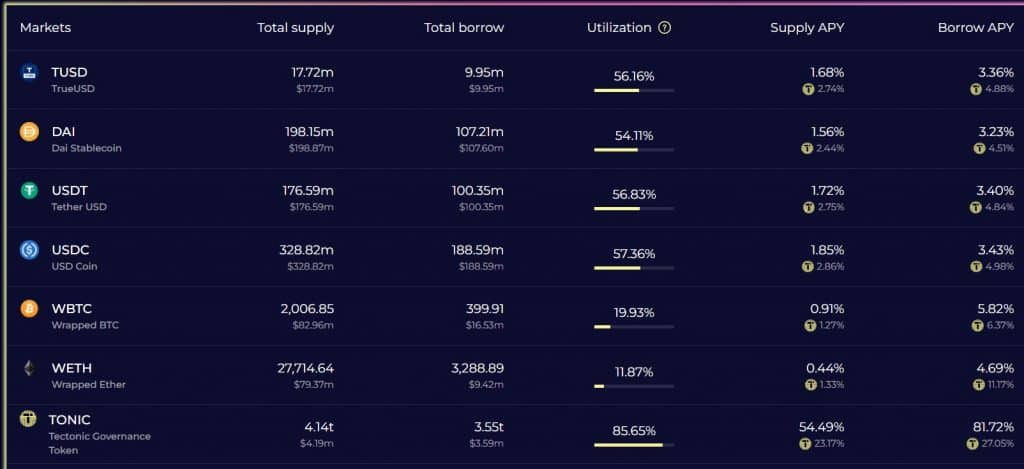This screenshot has width=1024, height=469.
Task: Sort by Borrow APY column header
Action: (x=976, y=28)
